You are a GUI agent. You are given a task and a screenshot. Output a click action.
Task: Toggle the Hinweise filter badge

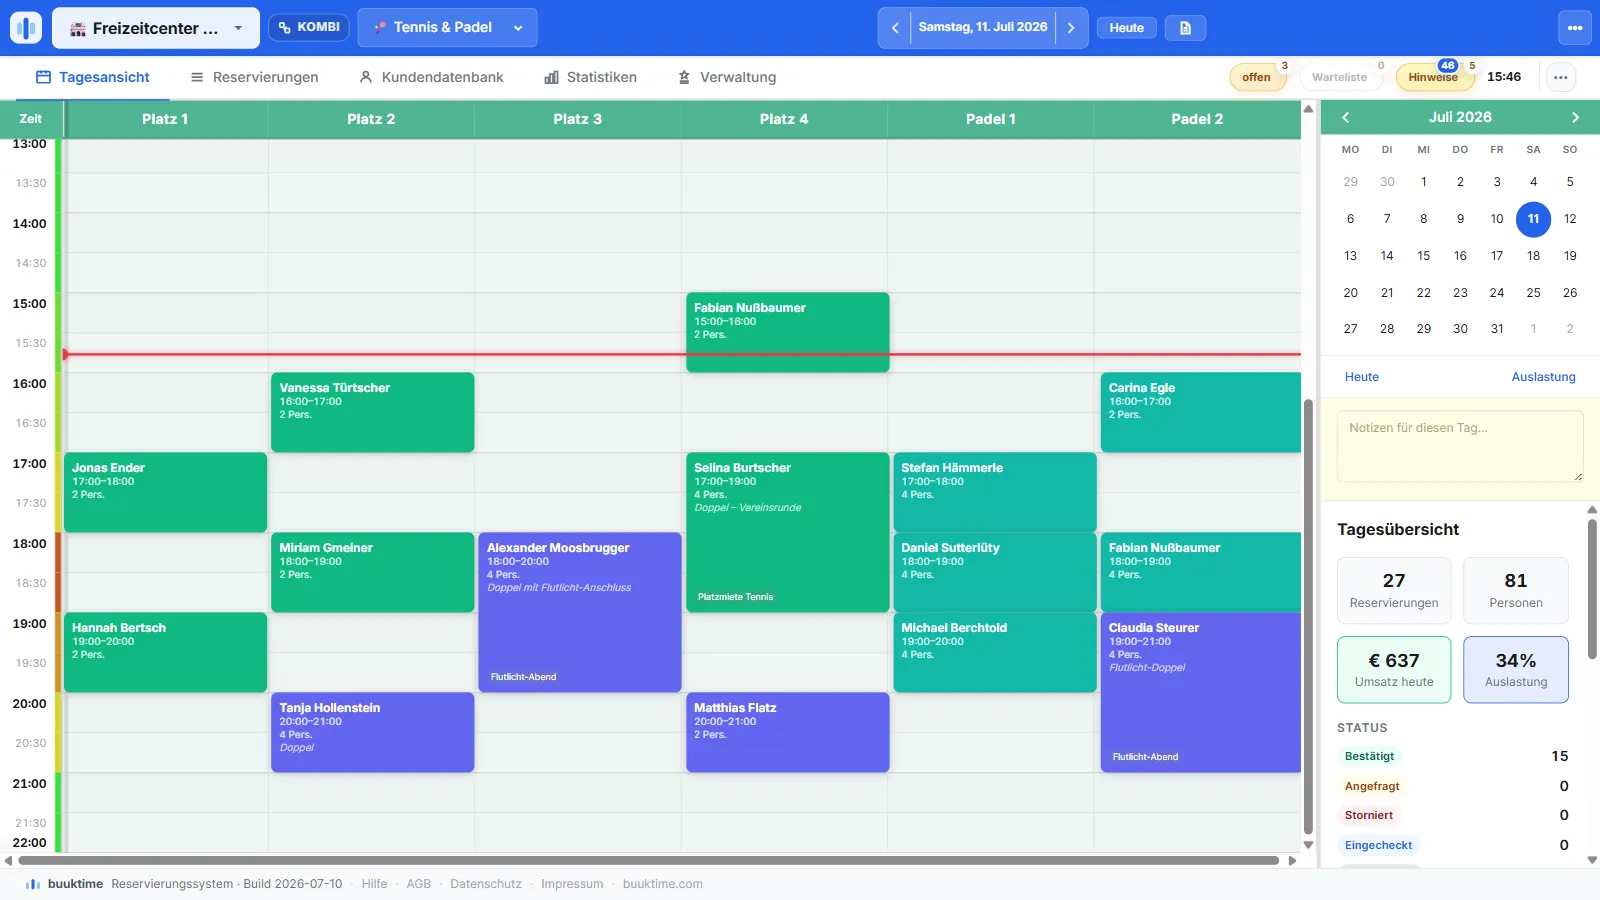[1433, 77]
